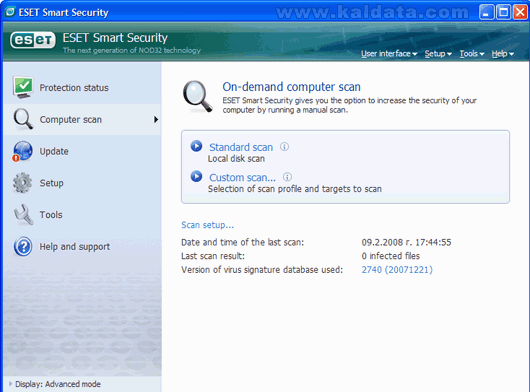Click the 'Local disk scan' description text
Screen dimensions: 530x392
click(x=236, y=158)
